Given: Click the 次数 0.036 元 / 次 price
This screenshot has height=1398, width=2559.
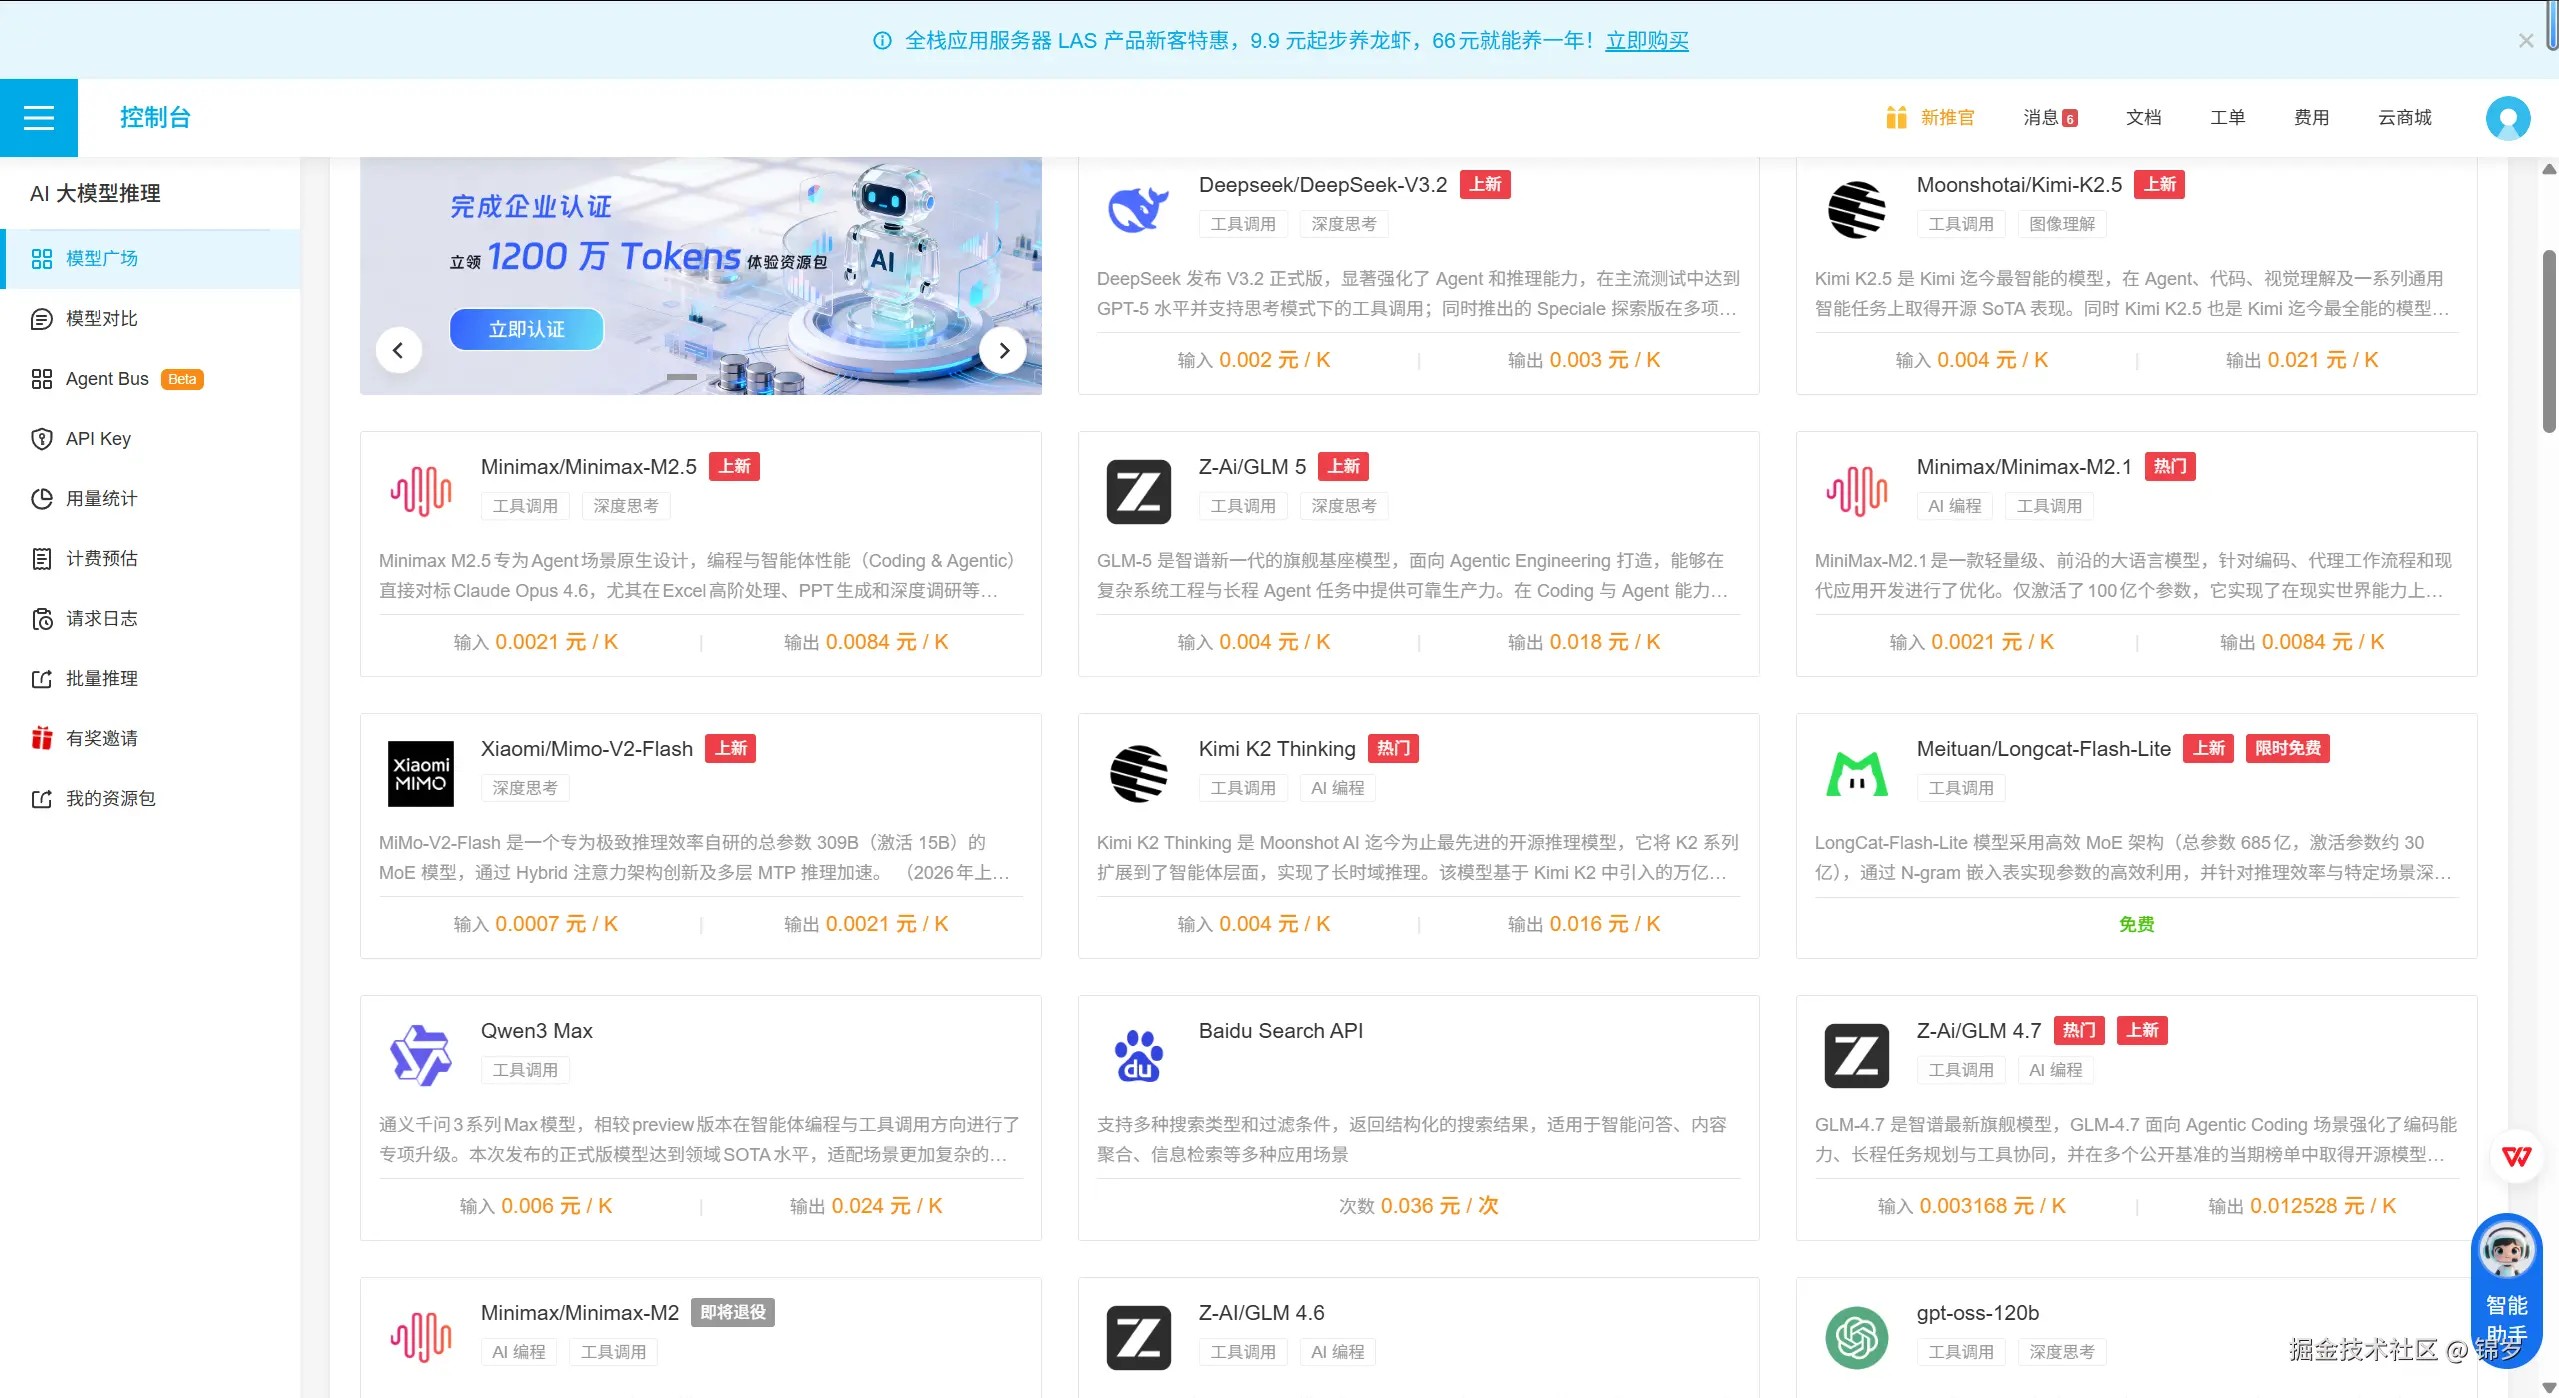Looking at the screenshot, I should [x=1418, y=1207].
